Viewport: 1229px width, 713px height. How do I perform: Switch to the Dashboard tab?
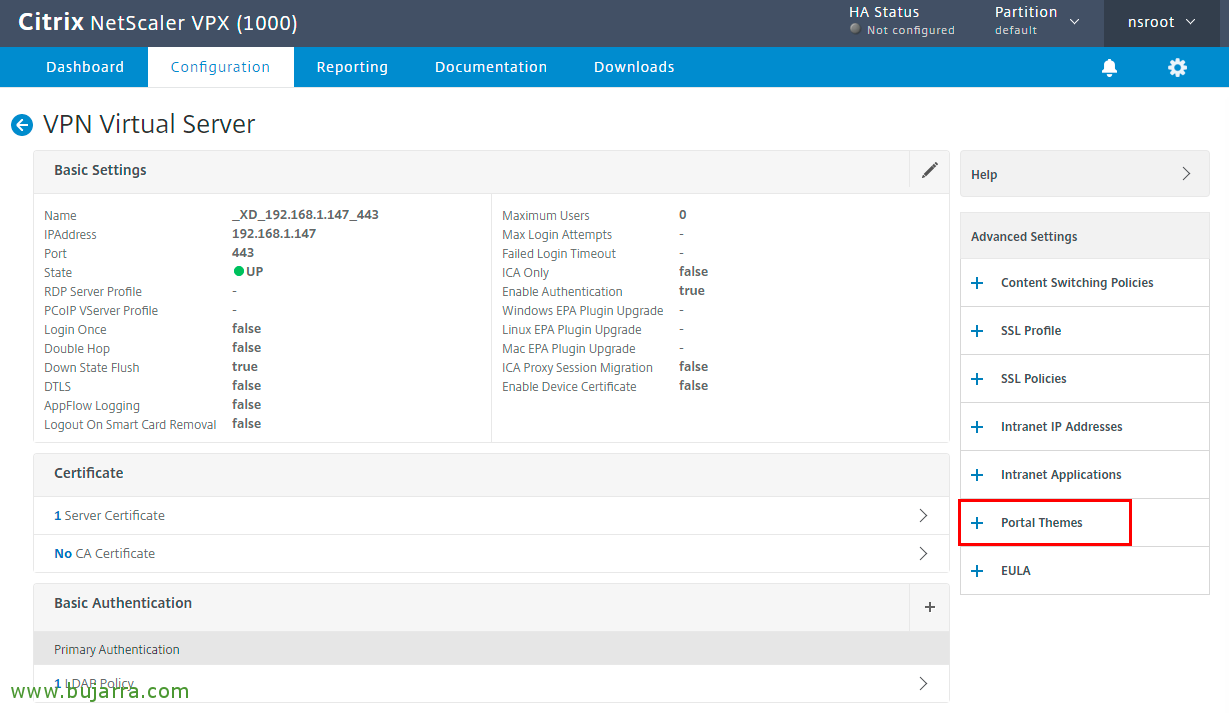pyautogui.click(x=85, y=67)
